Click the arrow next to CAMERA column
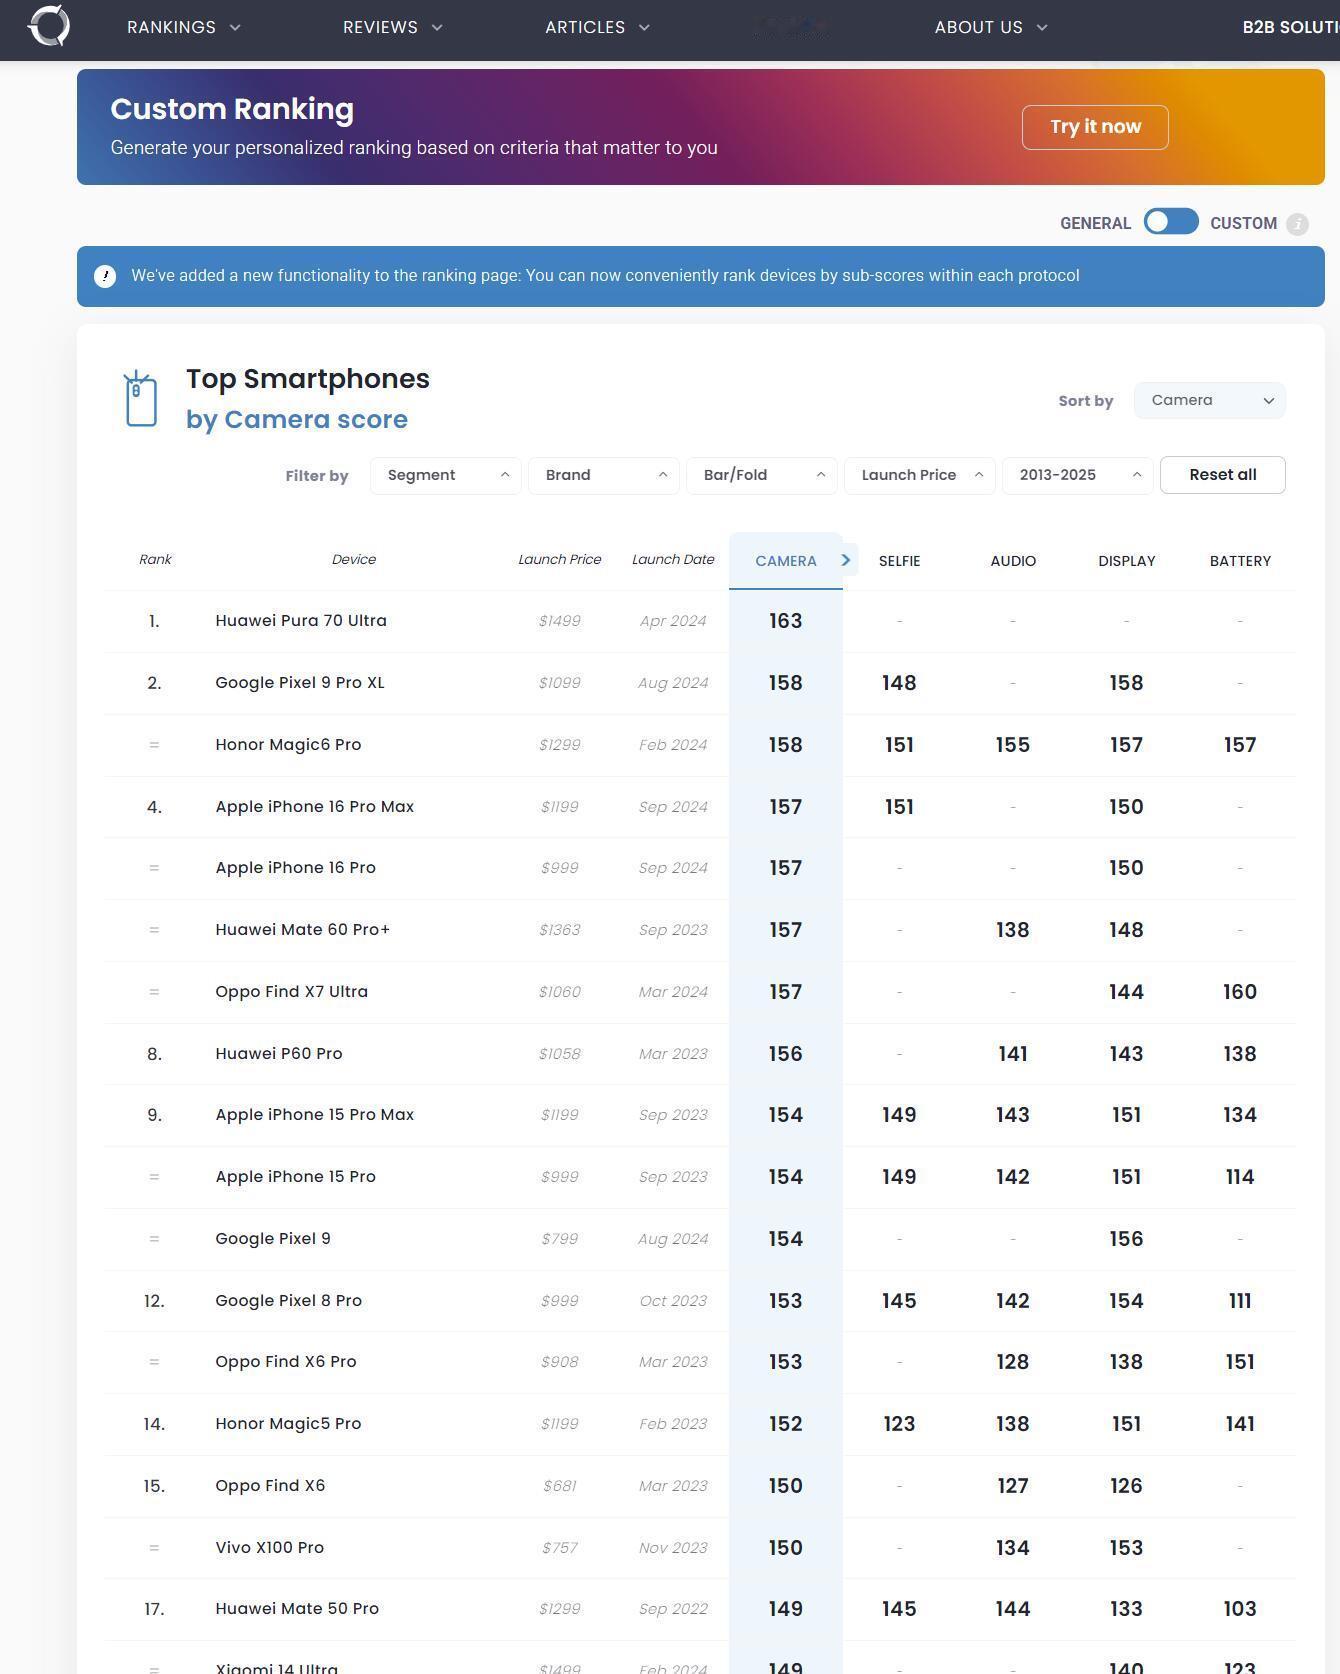Image resolution: width=1340 pixels, height=1674 pixels. [845, 560]
